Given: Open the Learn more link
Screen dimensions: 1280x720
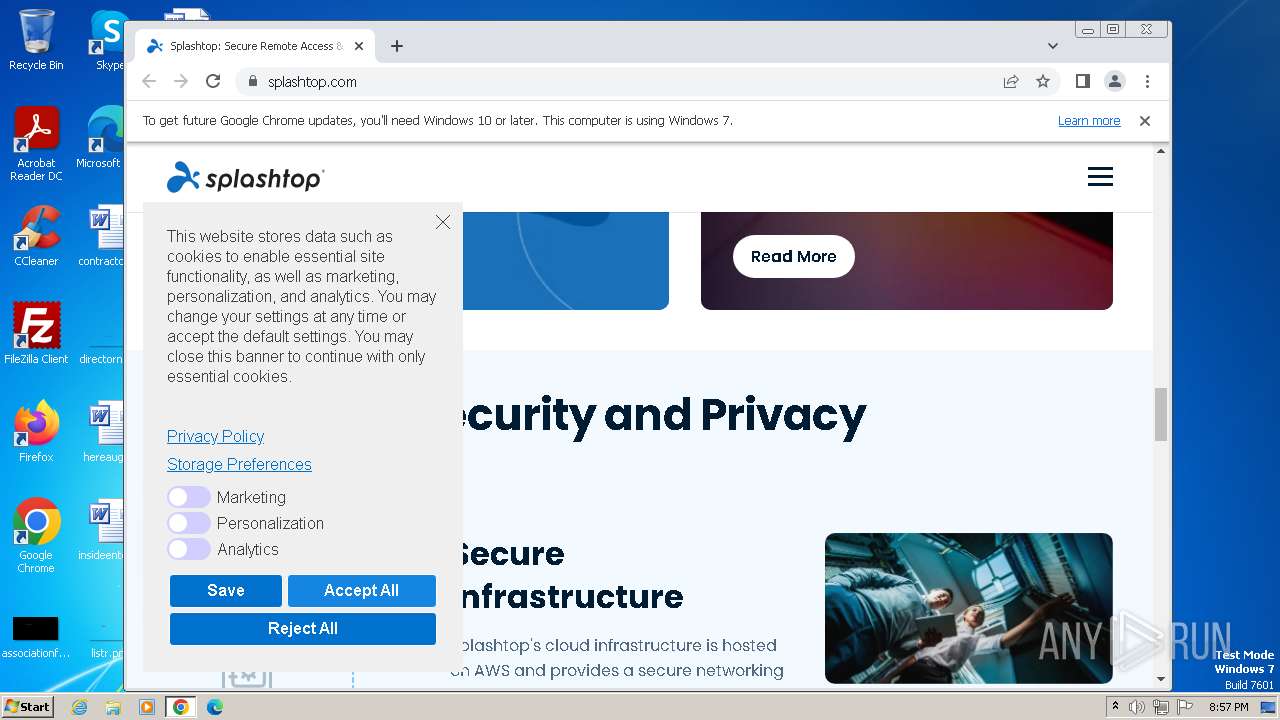Looking at the screenshot, I should coord(1089,121).
